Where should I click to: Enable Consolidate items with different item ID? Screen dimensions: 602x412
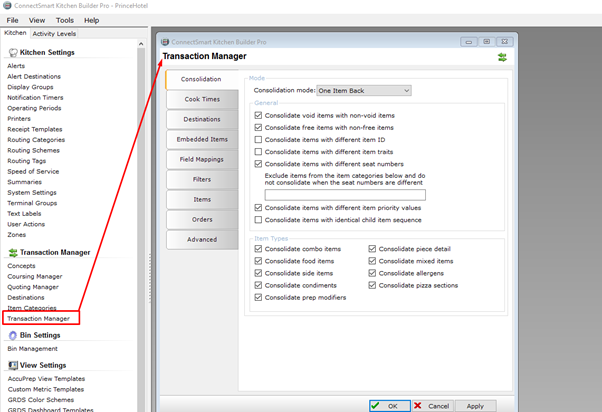[259, 139]
